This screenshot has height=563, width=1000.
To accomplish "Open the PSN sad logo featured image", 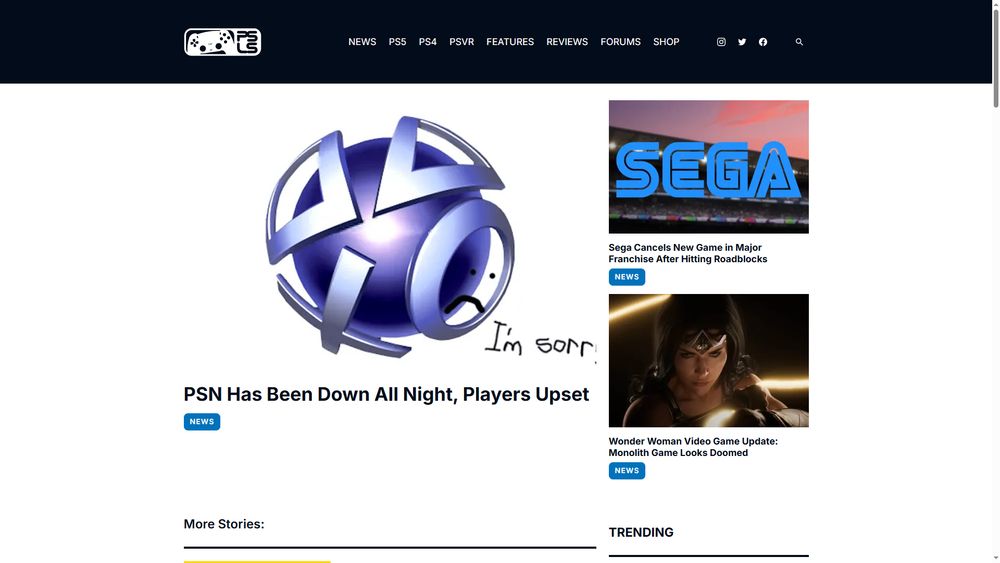I will pos(390,236).
